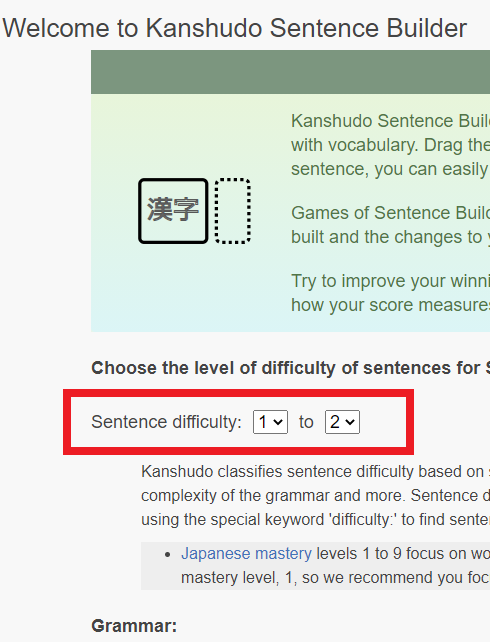Click the 'Try to improve your winning' paragraph
This screenshot has height=642, width=490.
391,293
